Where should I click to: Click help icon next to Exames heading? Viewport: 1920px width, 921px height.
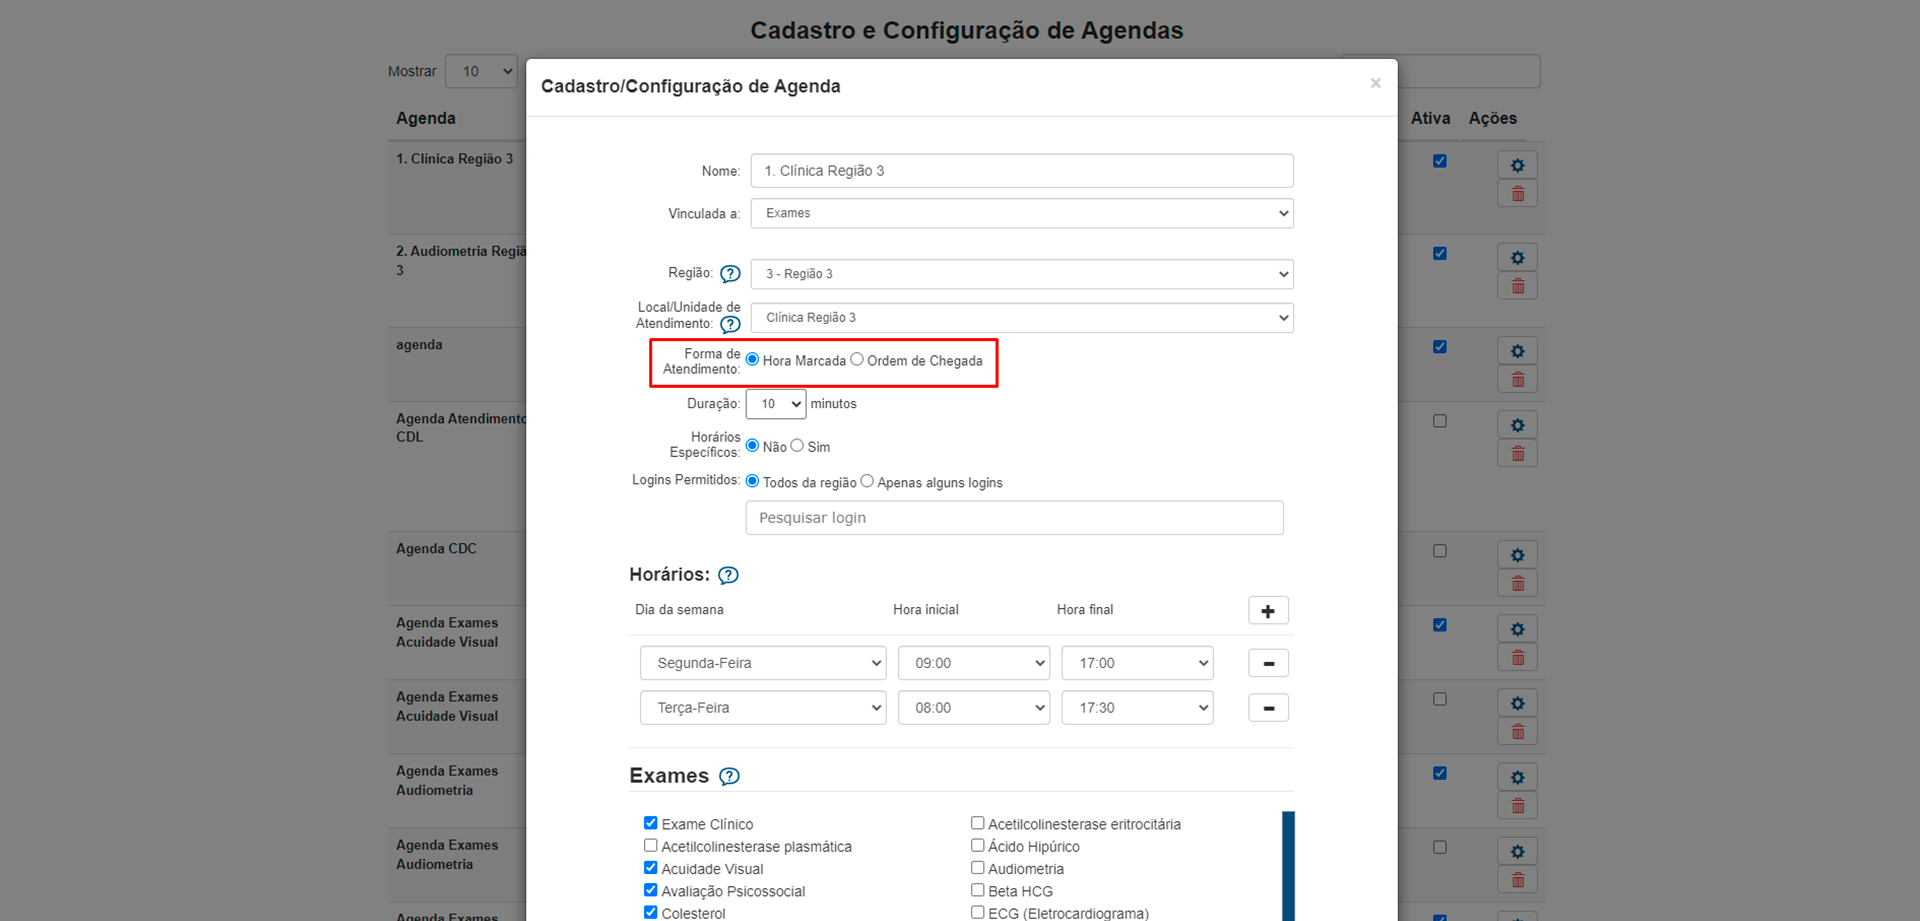pos(729,776)
